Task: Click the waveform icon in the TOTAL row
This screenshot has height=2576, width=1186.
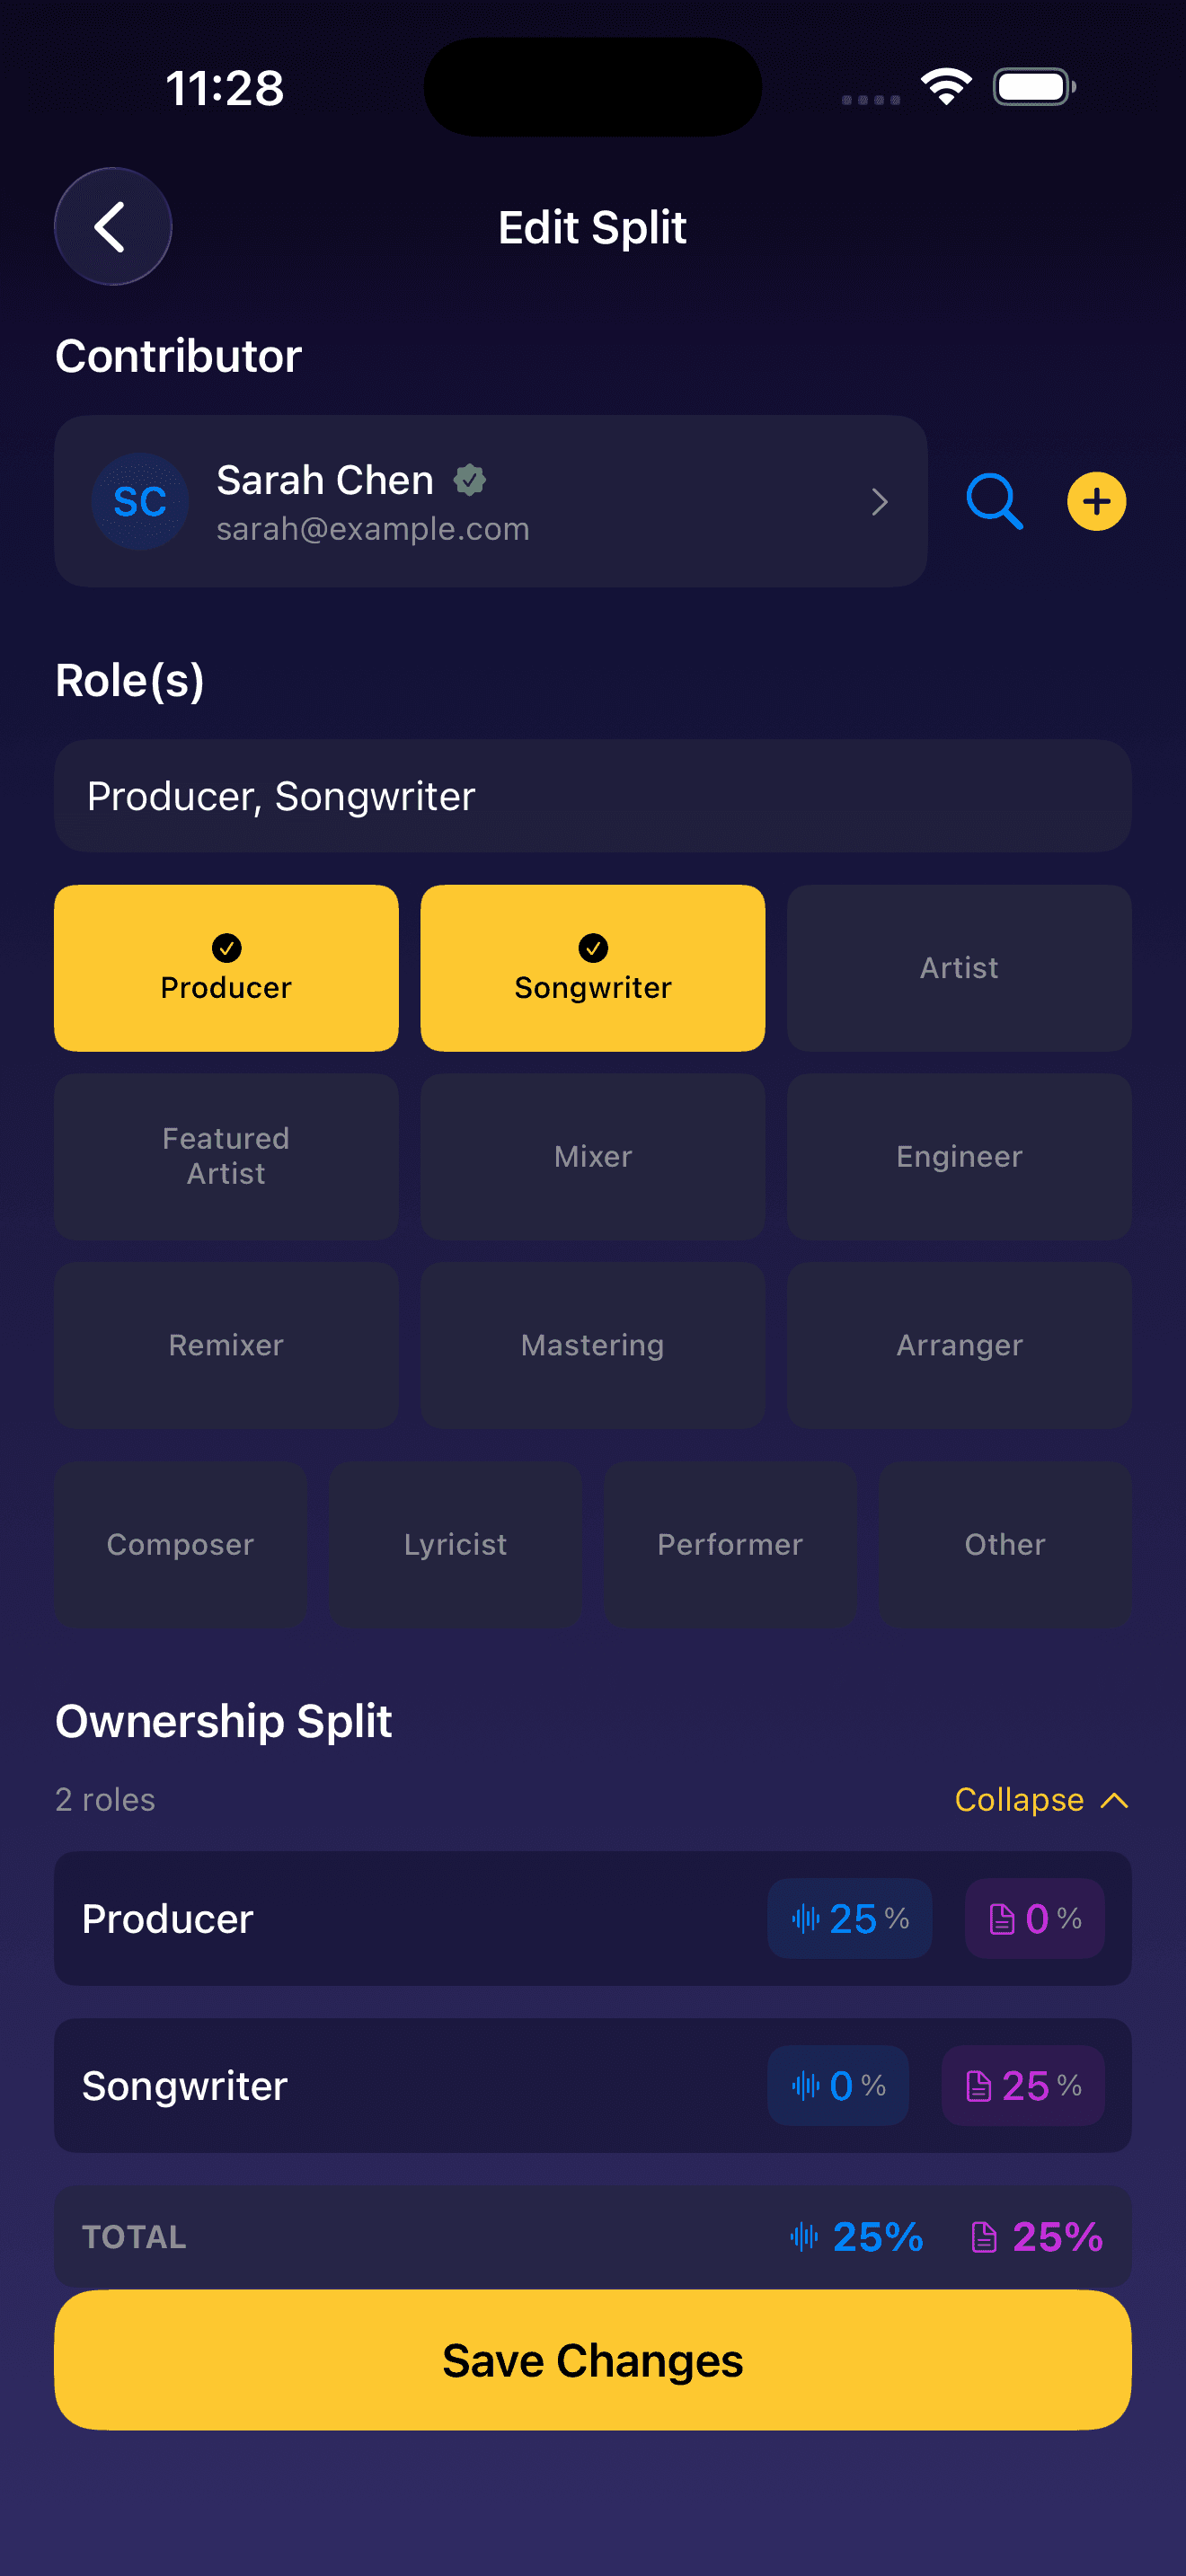Action: coord(805,2237)
